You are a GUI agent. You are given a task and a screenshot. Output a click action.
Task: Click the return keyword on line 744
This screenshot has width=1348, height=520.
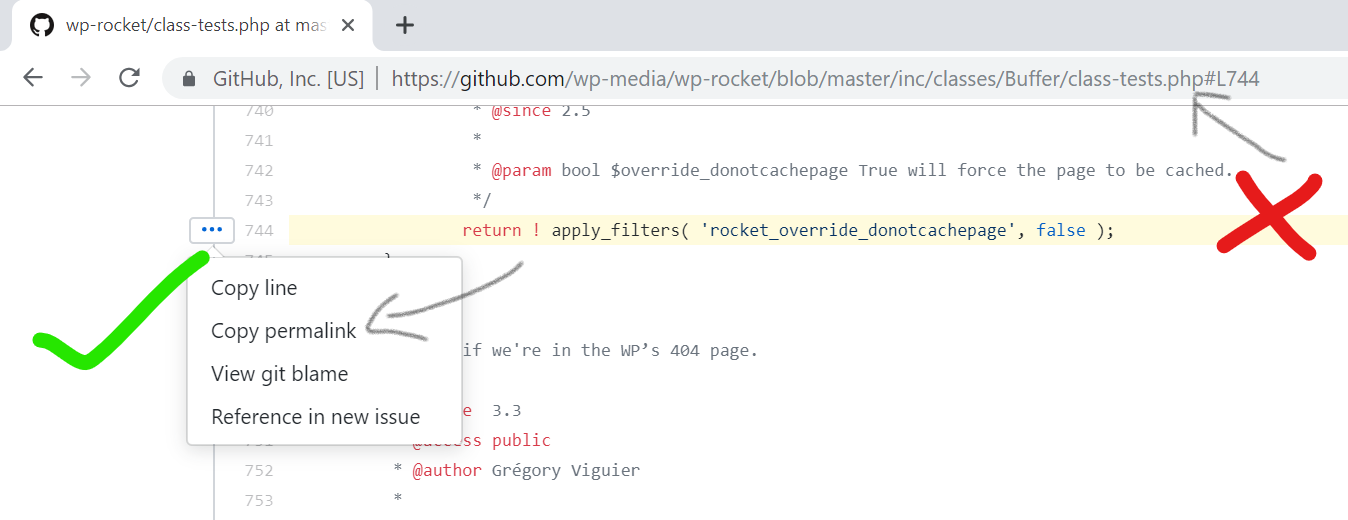click(491, 231)
